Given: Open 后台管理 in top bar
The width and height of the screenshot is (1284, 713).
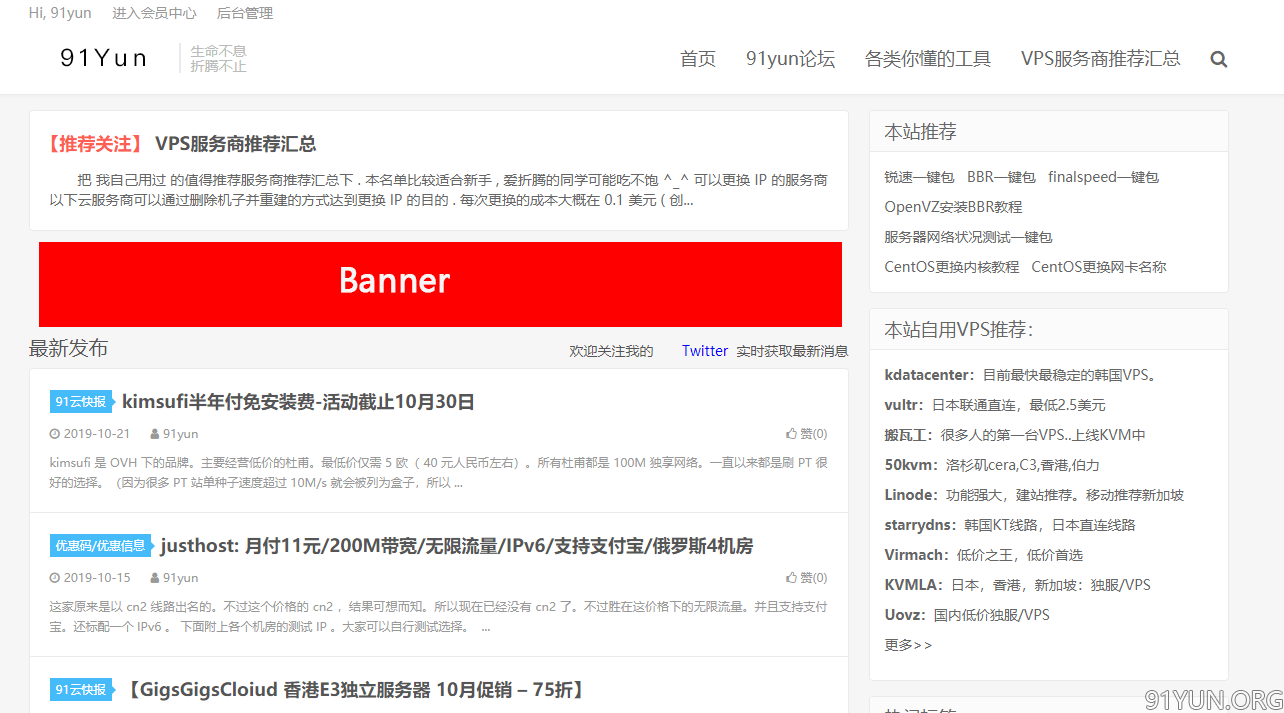Looking at the screenshot, I should click(245, 13).
